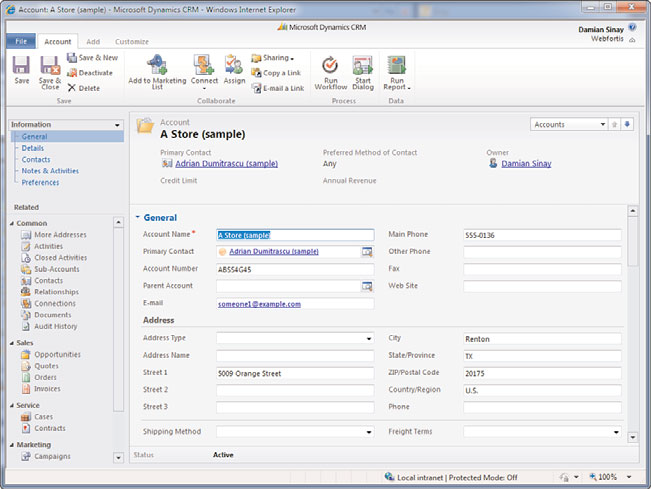Run a Workflow on this account
Viewport: 651px width, 489px height.
pyautogui.click(x=330, y=73)
